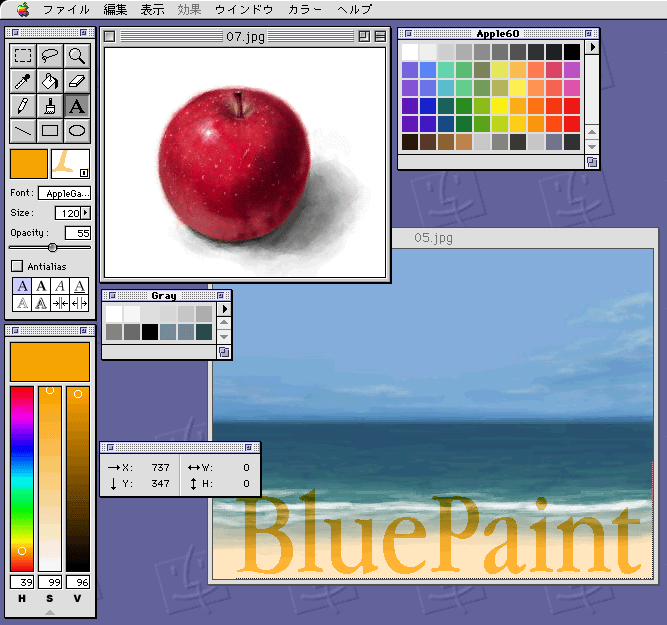
Task: Choose the underline text style button
Action: click(79, 286)
